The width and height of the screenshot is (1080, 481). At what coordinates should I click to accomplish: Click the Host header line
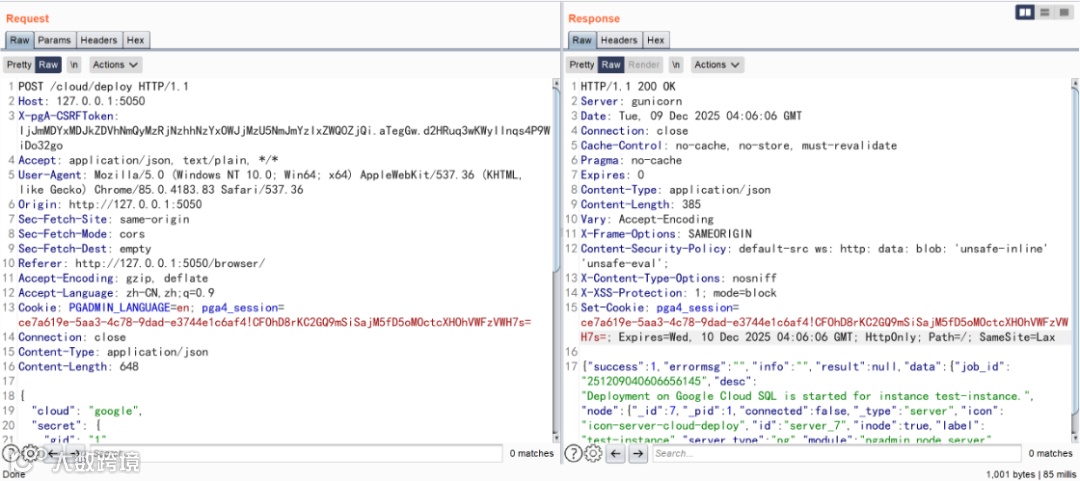point(82,101)
